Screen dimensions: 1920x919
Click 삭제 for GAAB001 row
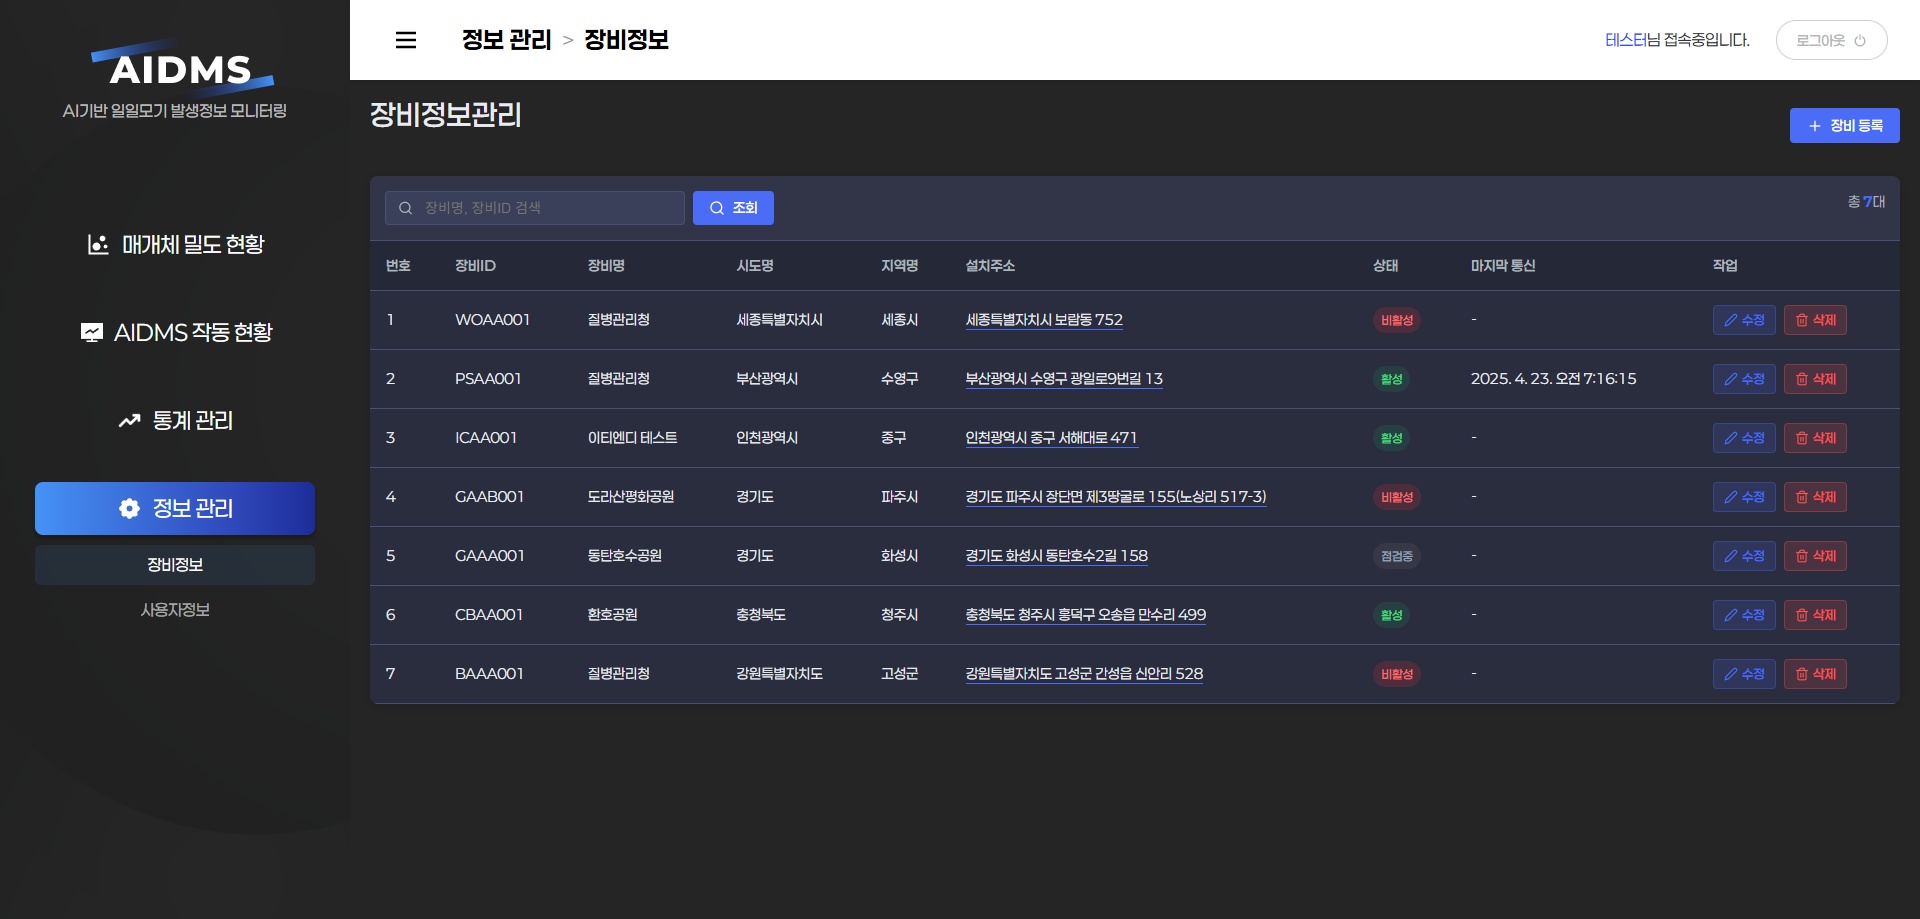coord(1815,497)
